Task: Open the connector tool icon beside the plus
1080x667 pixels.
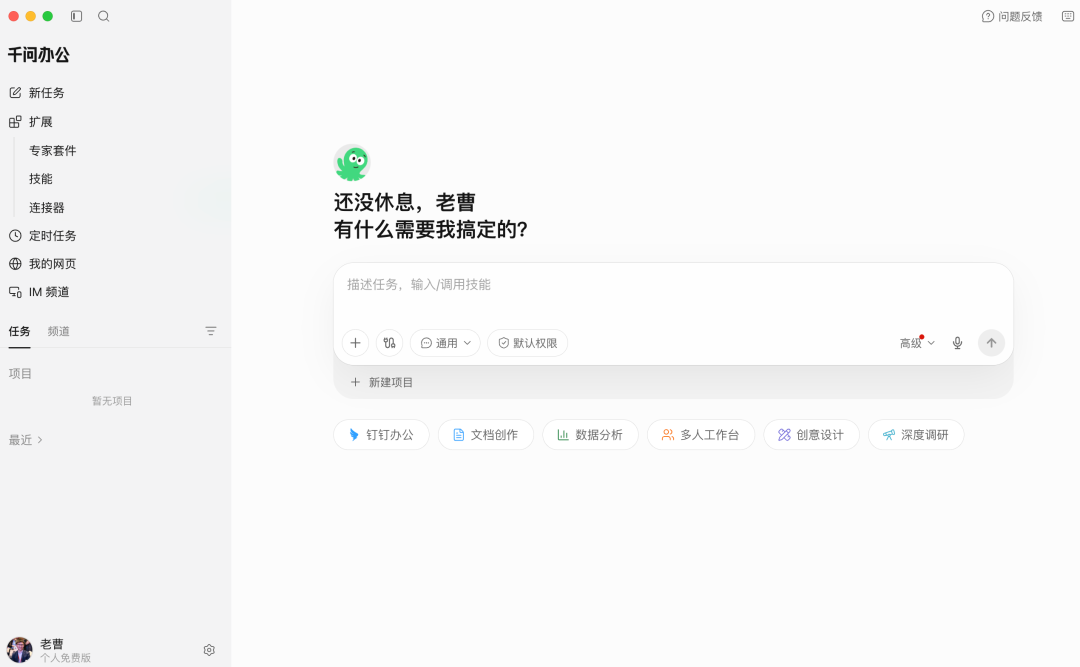Action: tap(389, 342)
